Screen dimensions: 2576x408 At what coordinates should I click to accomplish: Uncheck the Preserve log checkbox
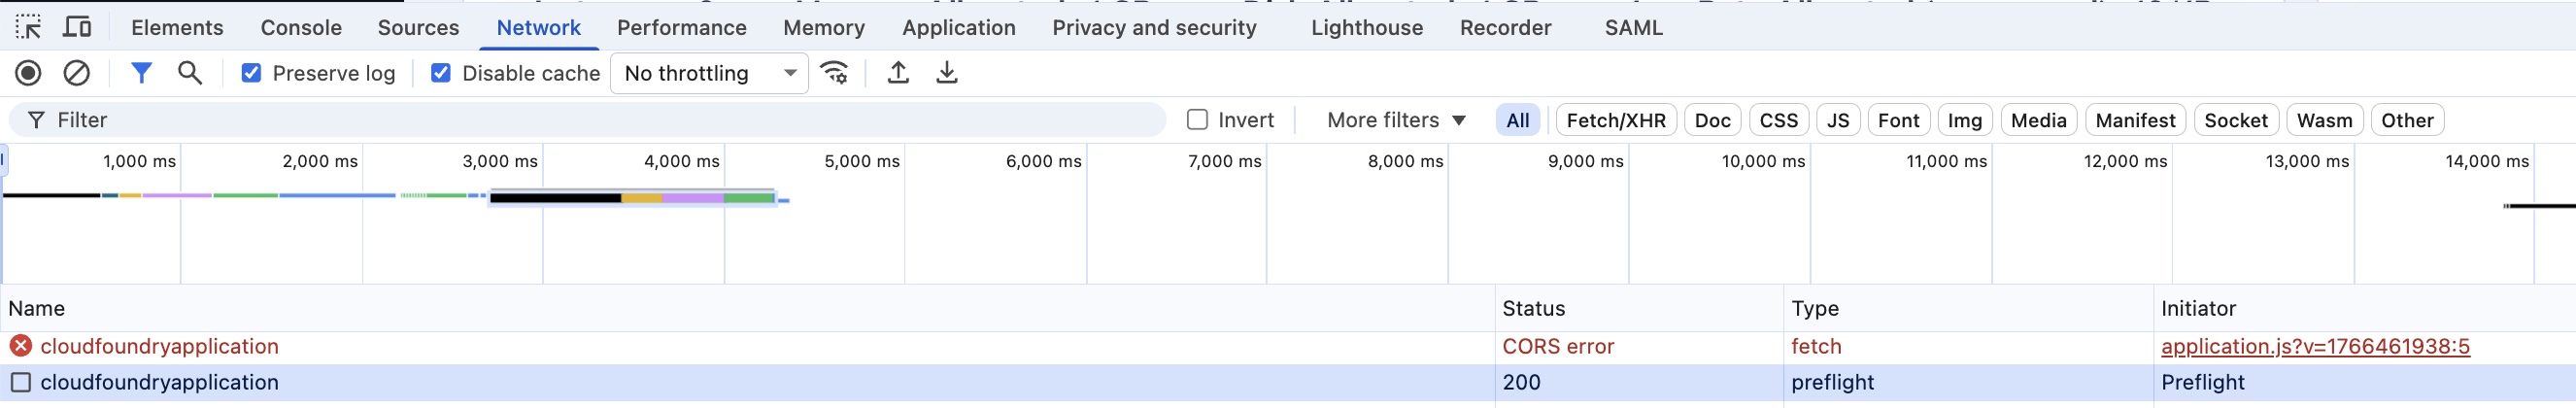(x=251, y=73)
